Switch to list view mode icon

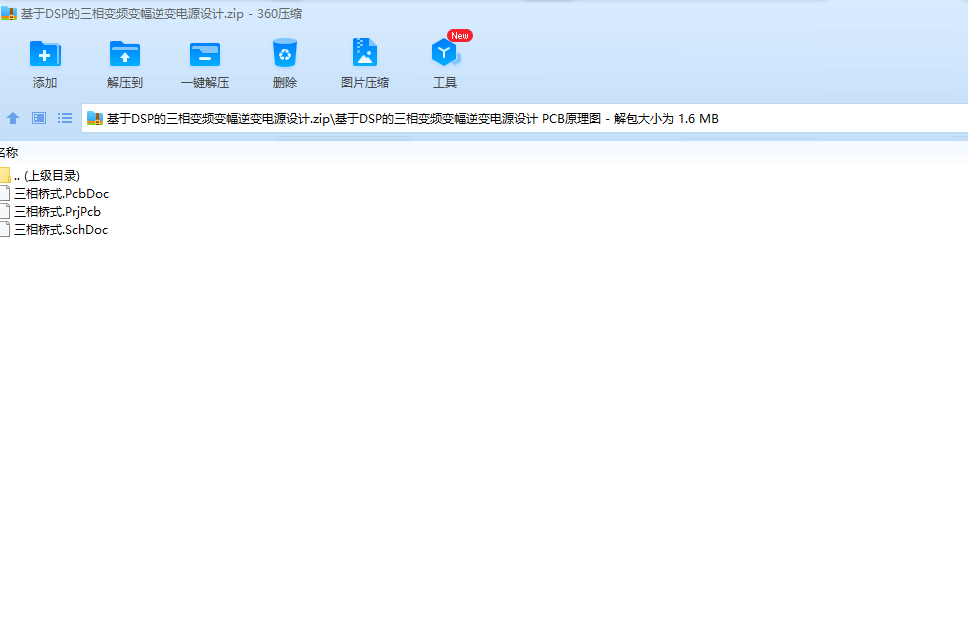(x=65, y=118)
